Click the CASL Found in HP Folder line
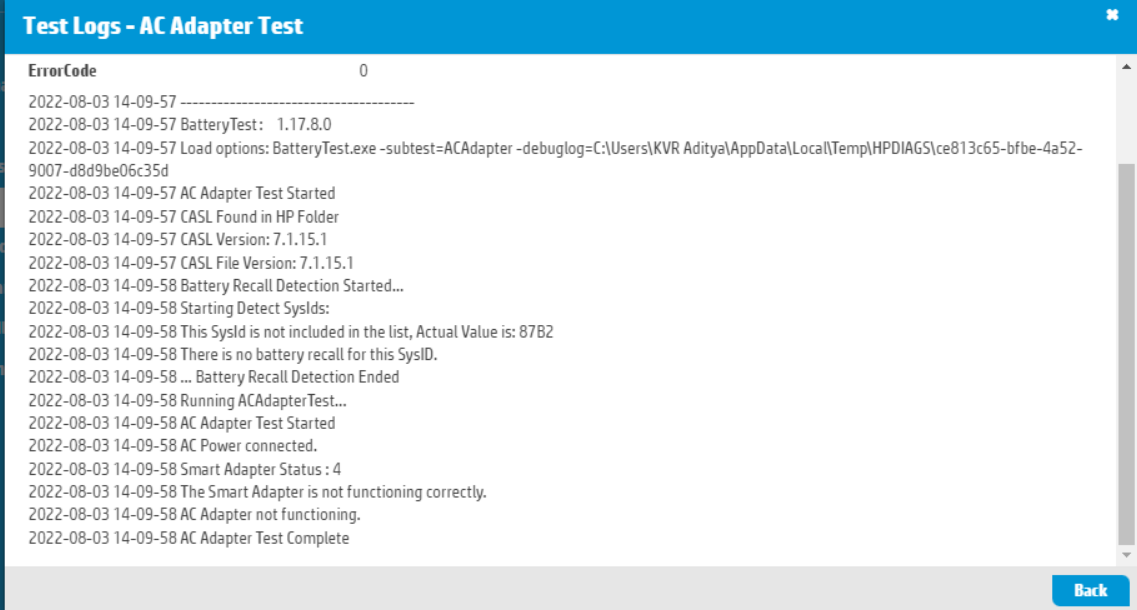The image size is (1137, 610). pos(183,217)
